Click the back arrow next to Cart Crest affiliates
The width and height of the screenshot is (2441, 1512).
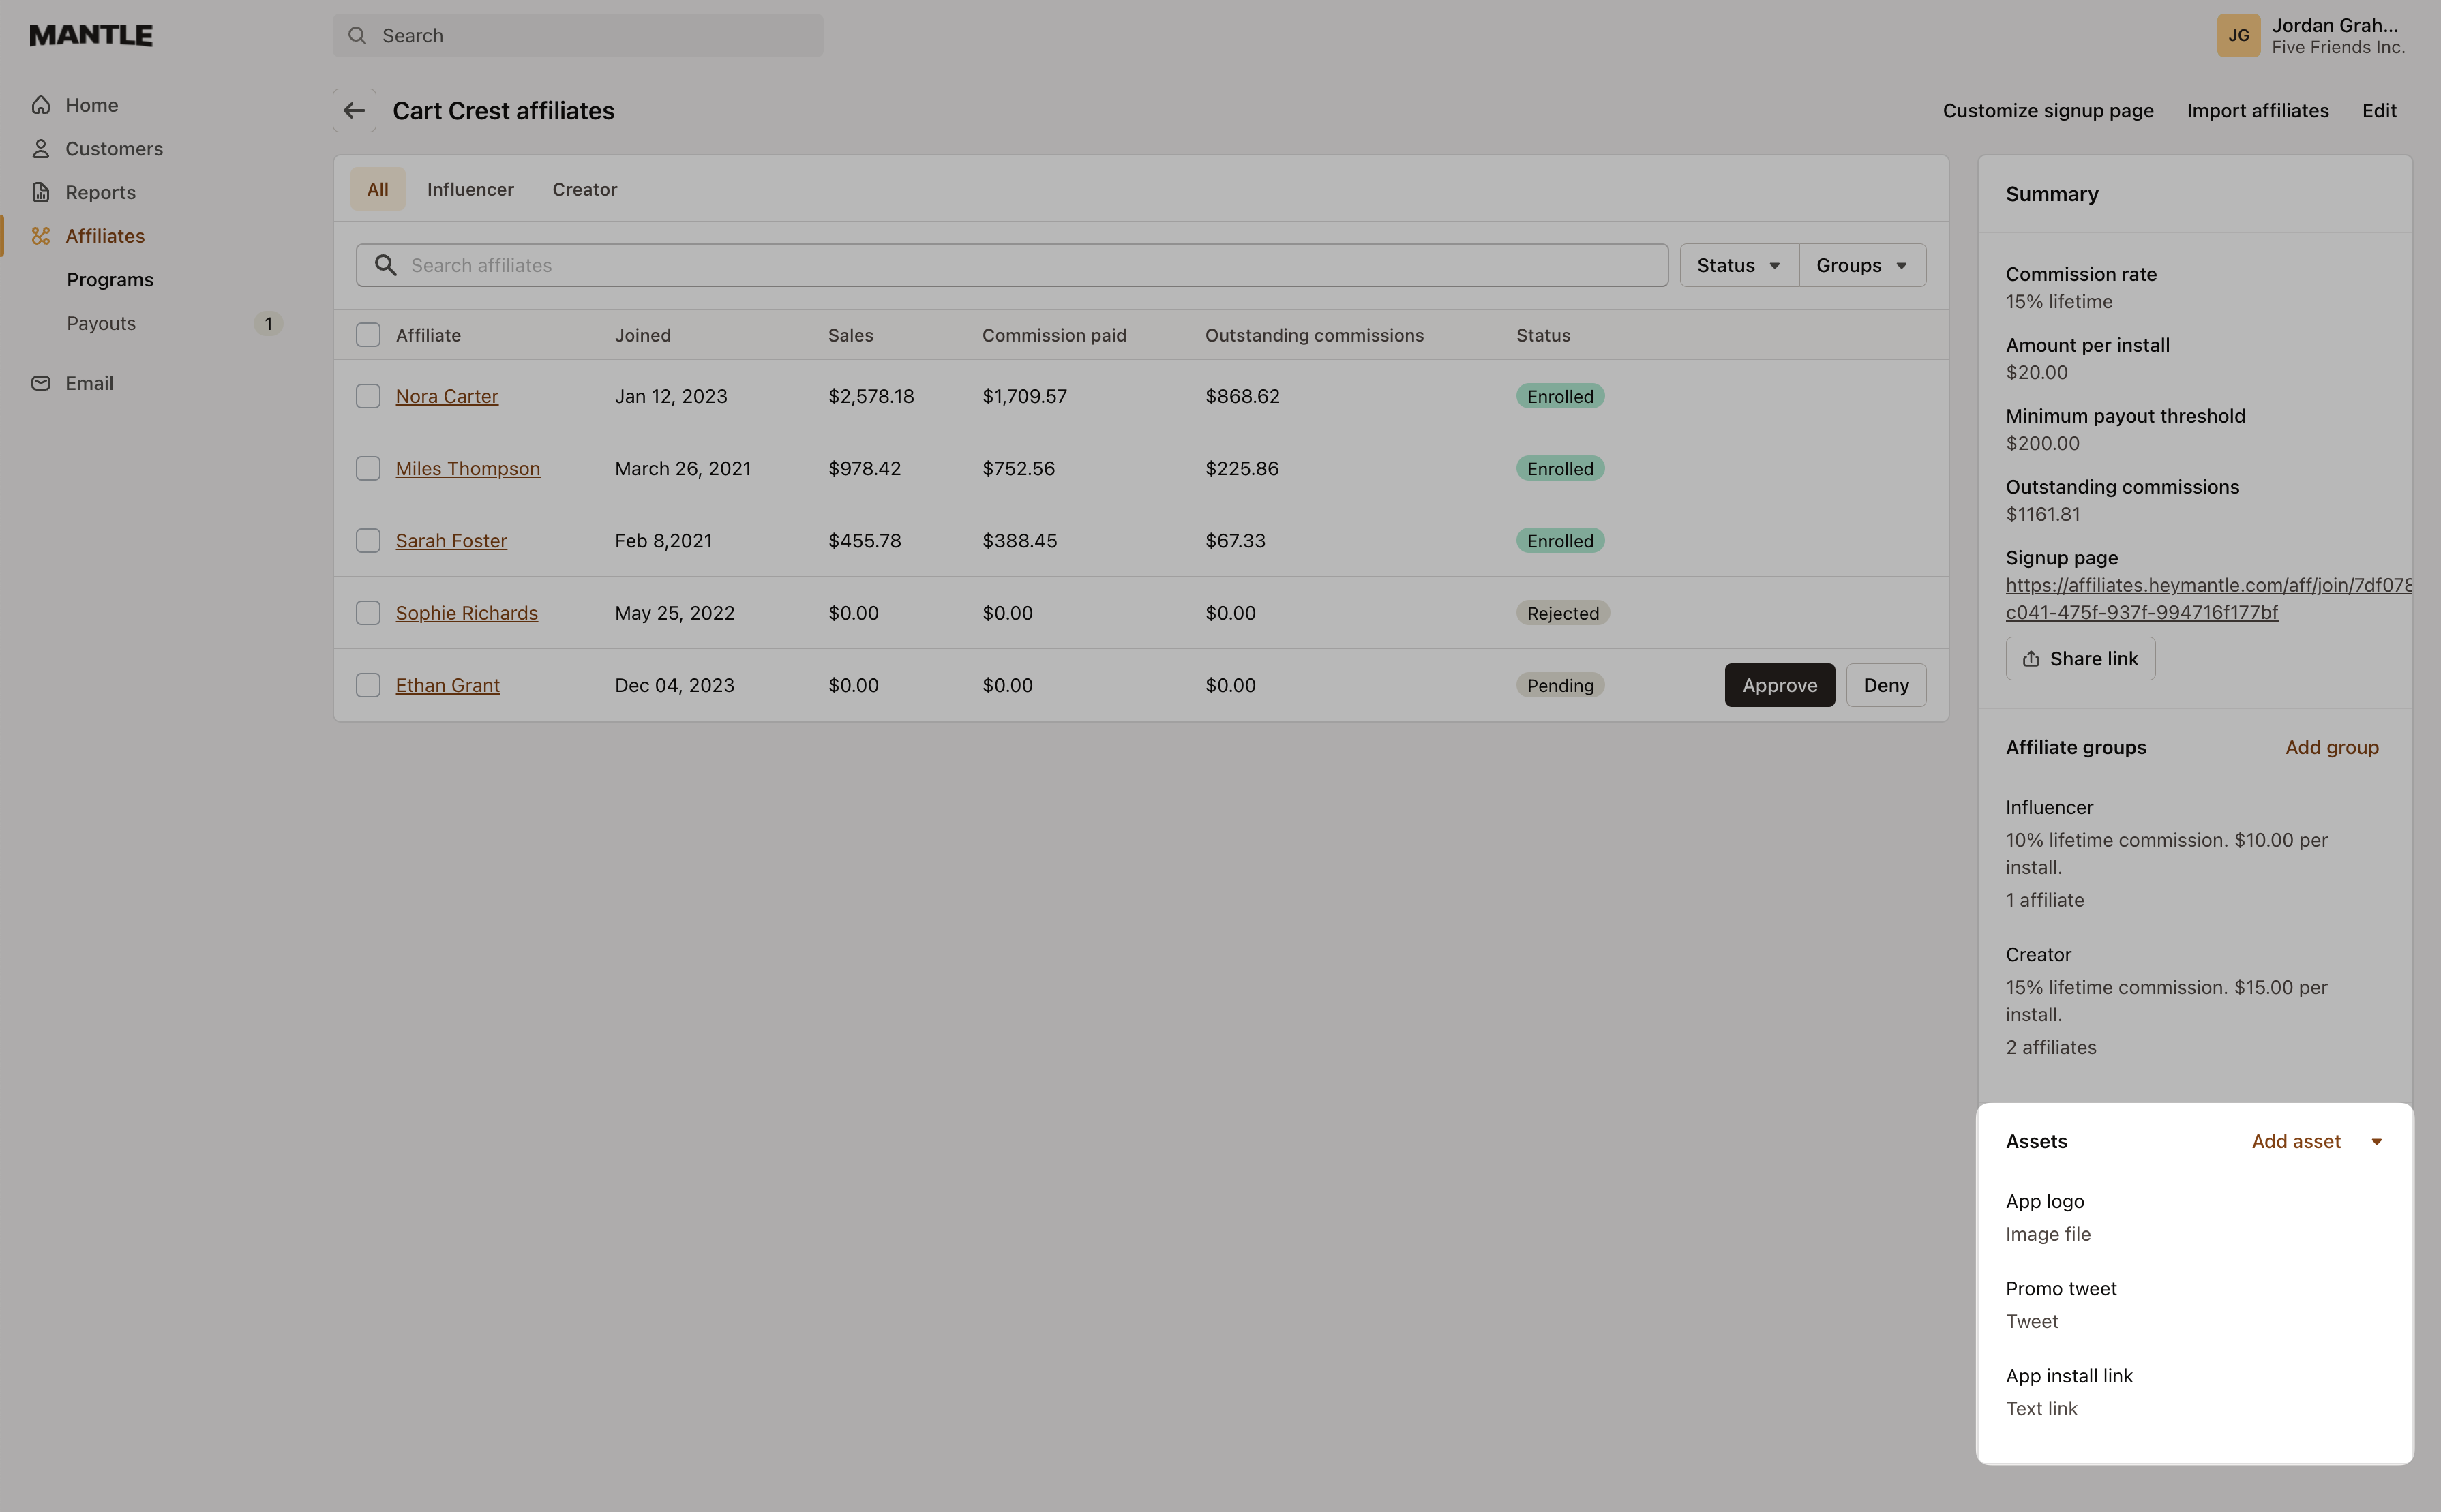click(x=354, y=110)
